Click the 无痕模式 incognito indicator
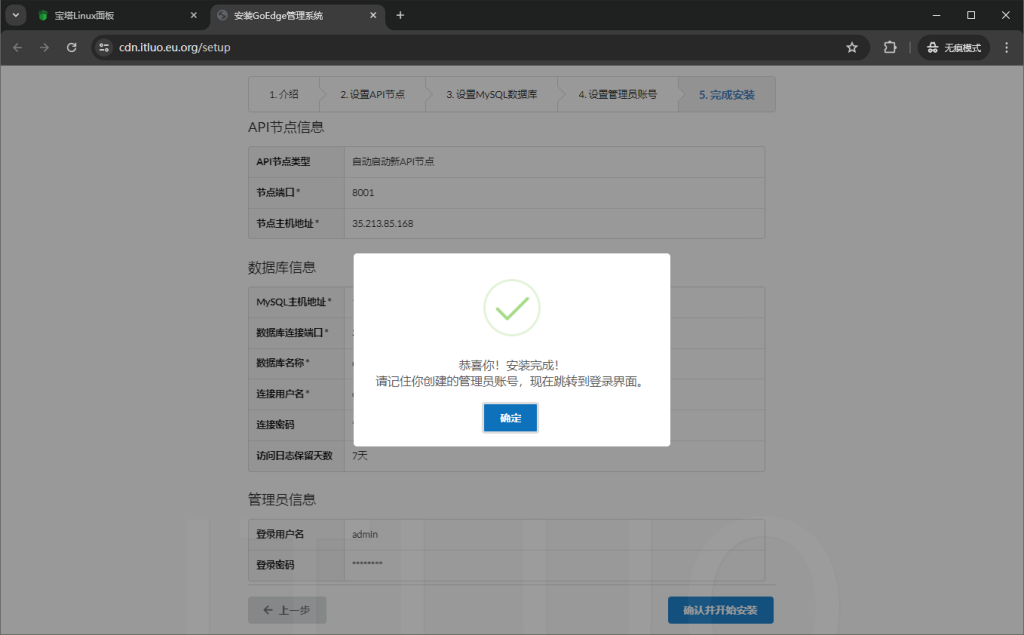The image size is (1024, 635). coord(953,46)
